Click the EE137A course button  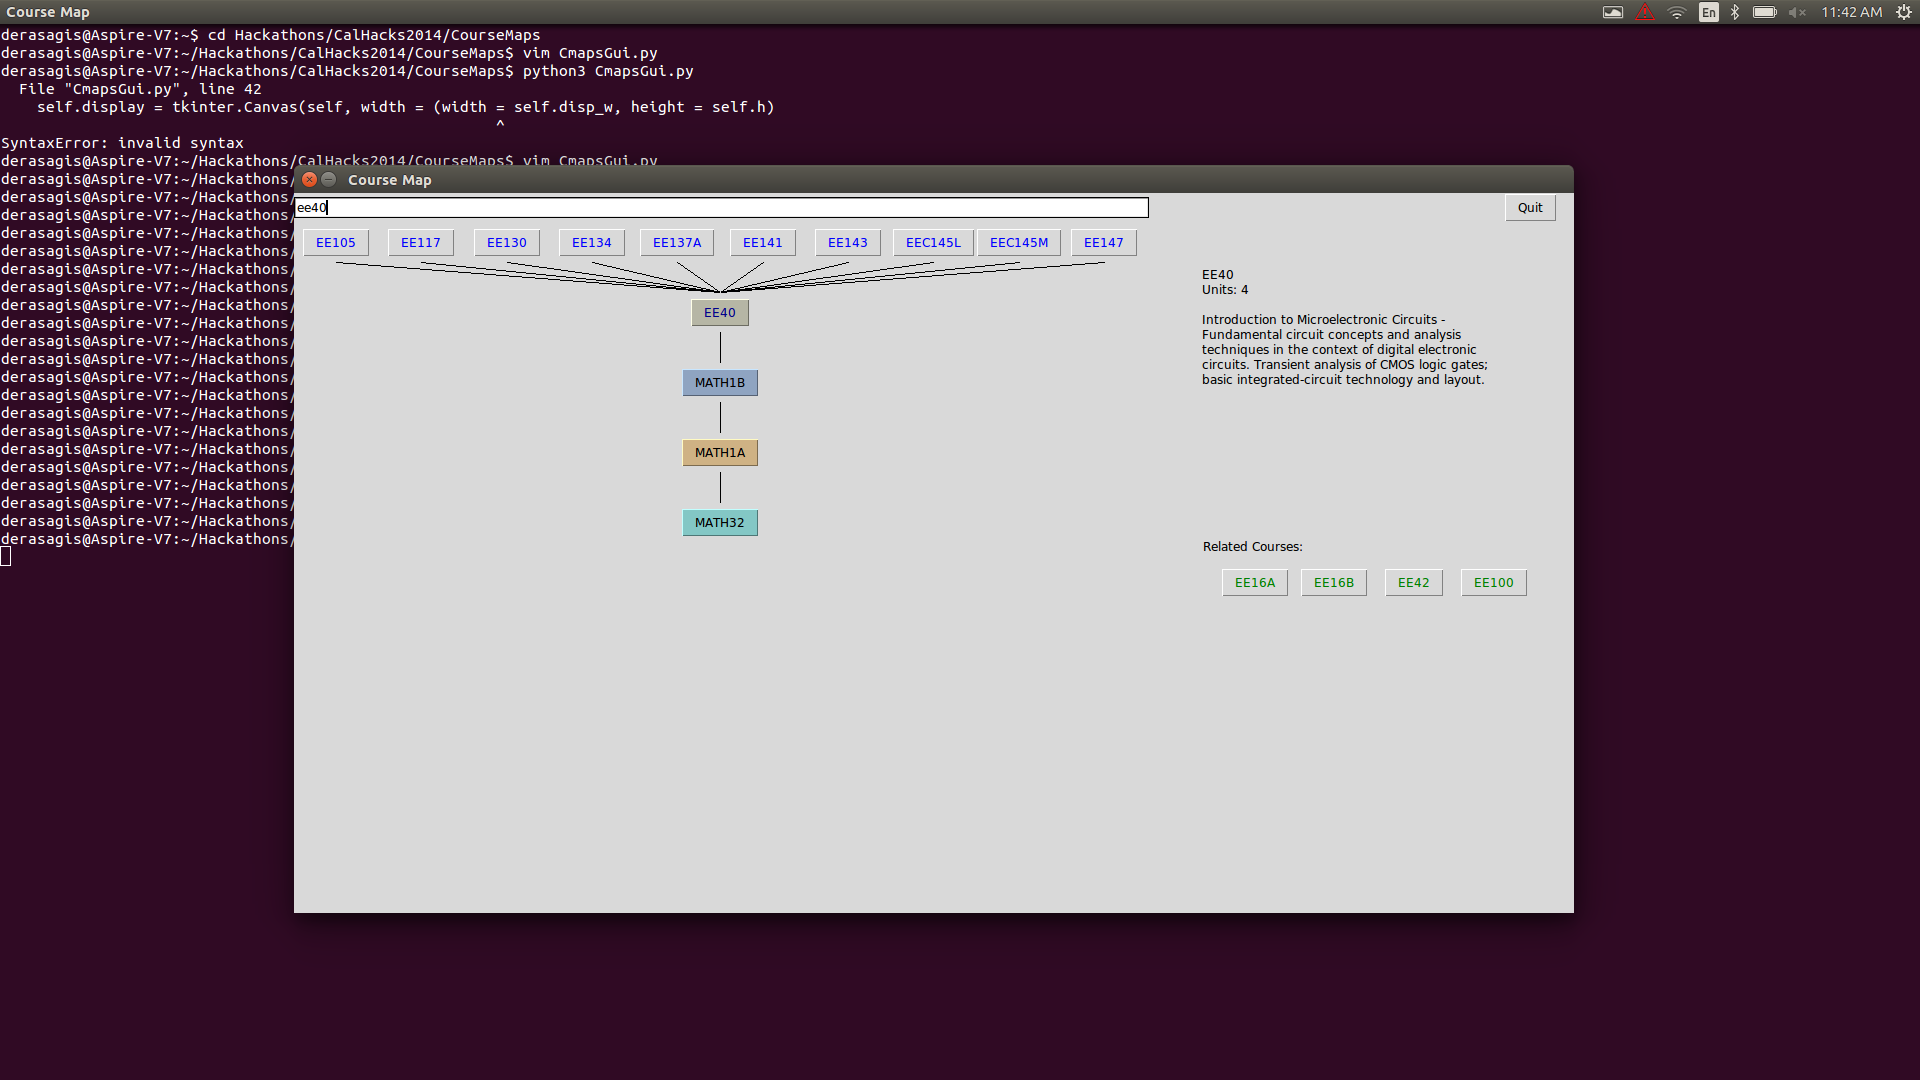point(676,243)
